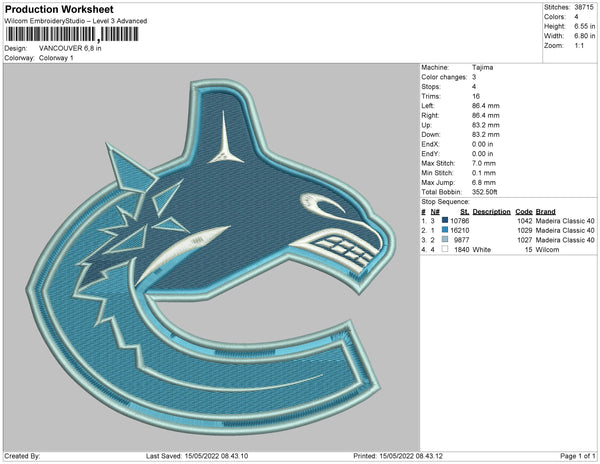Click the stitch count 10786

coord(460,221)
